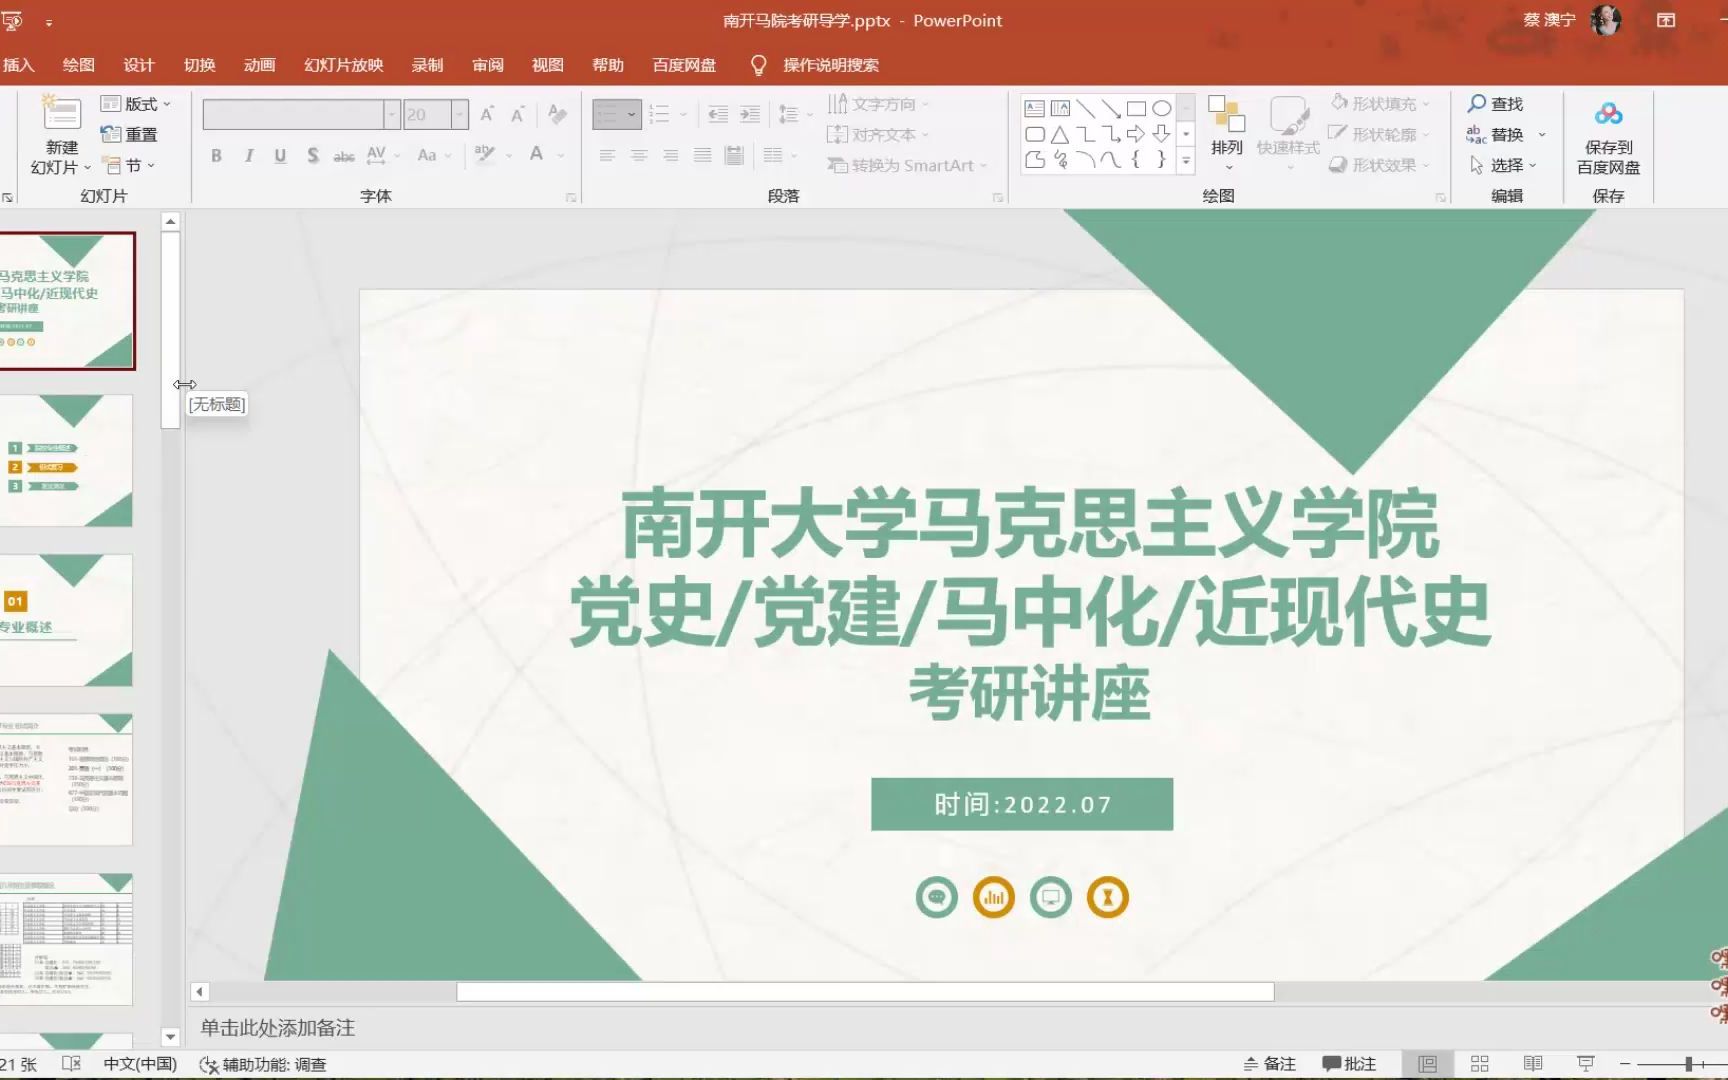Select the second slide thumbnail
This screenshot has height=1080, width=1728.
click(66, 461)
